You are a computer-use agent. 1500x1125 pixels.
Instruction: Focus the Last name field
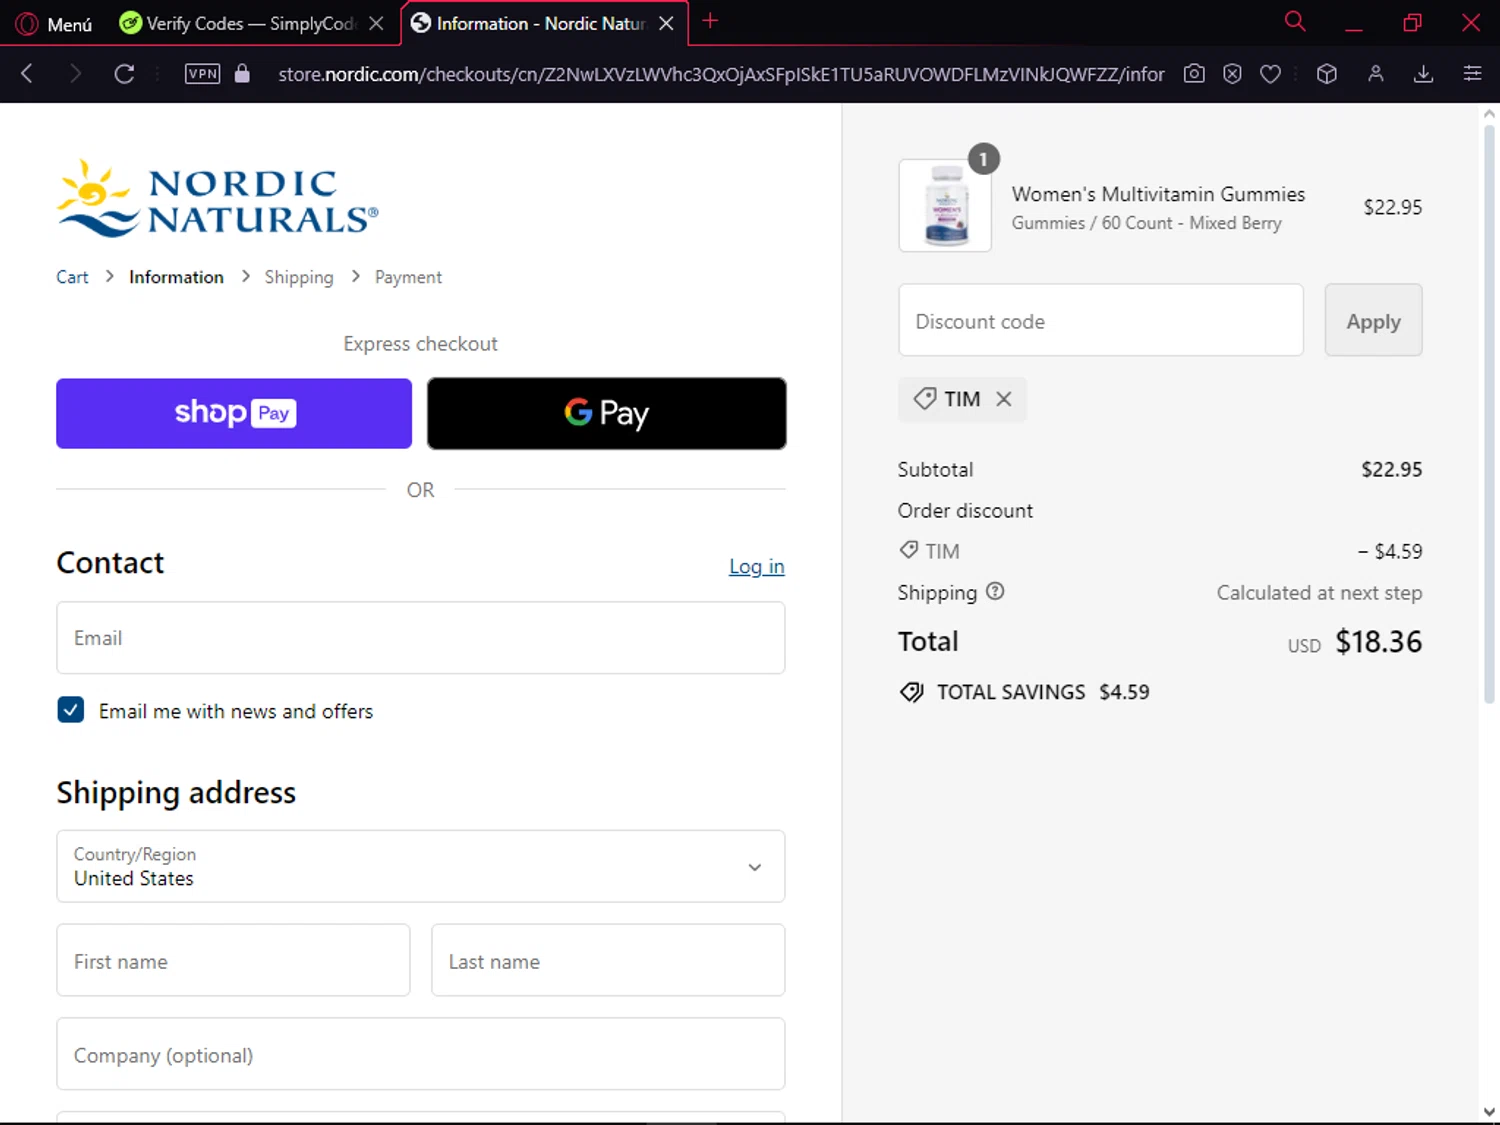click(608, 960)
